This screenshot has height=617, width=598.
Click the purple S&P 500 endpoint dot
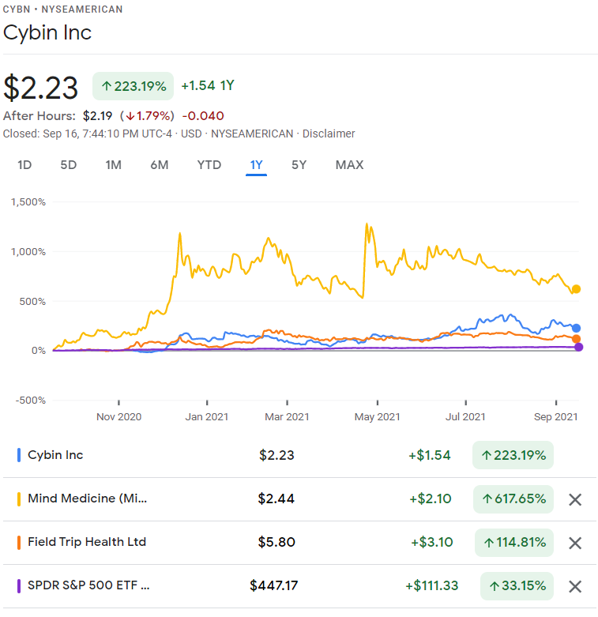[578, 347]
